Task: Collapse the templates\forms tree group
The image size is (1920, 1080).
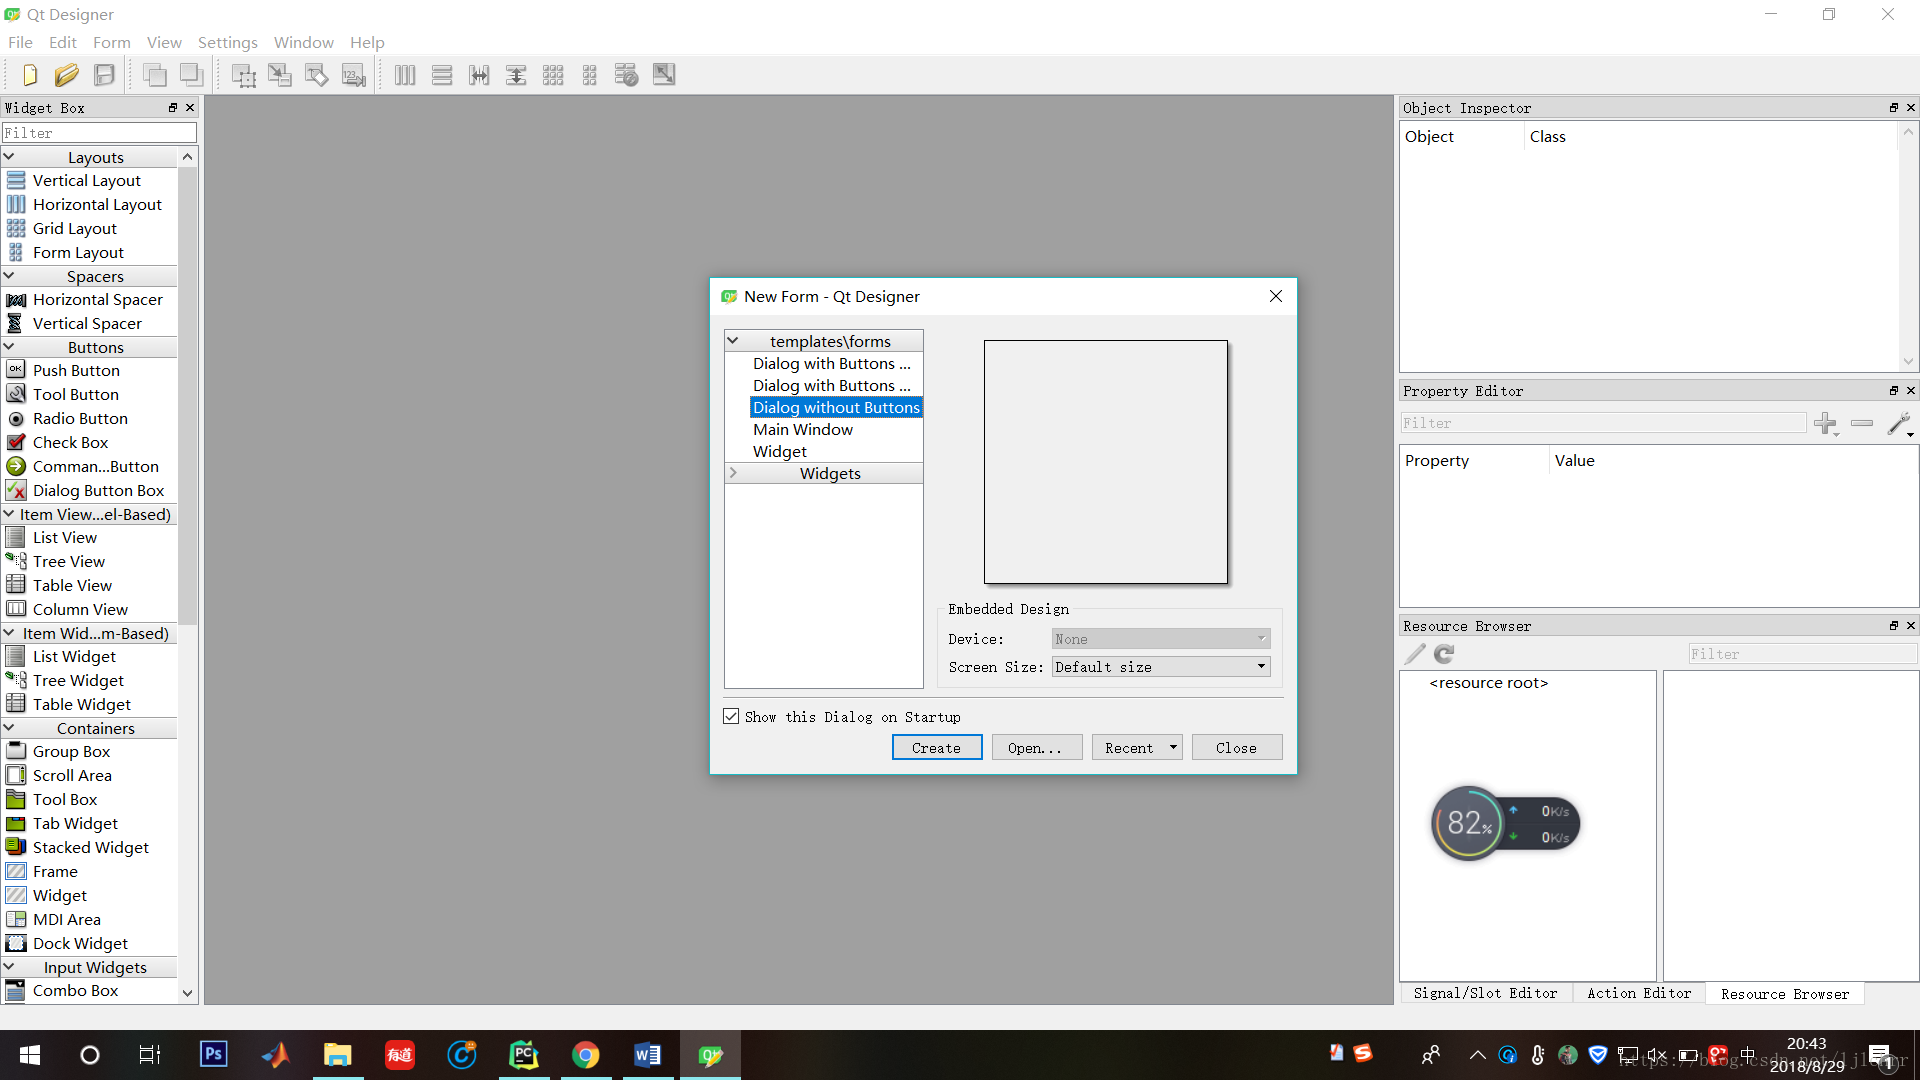Action: tap(733, 341)
